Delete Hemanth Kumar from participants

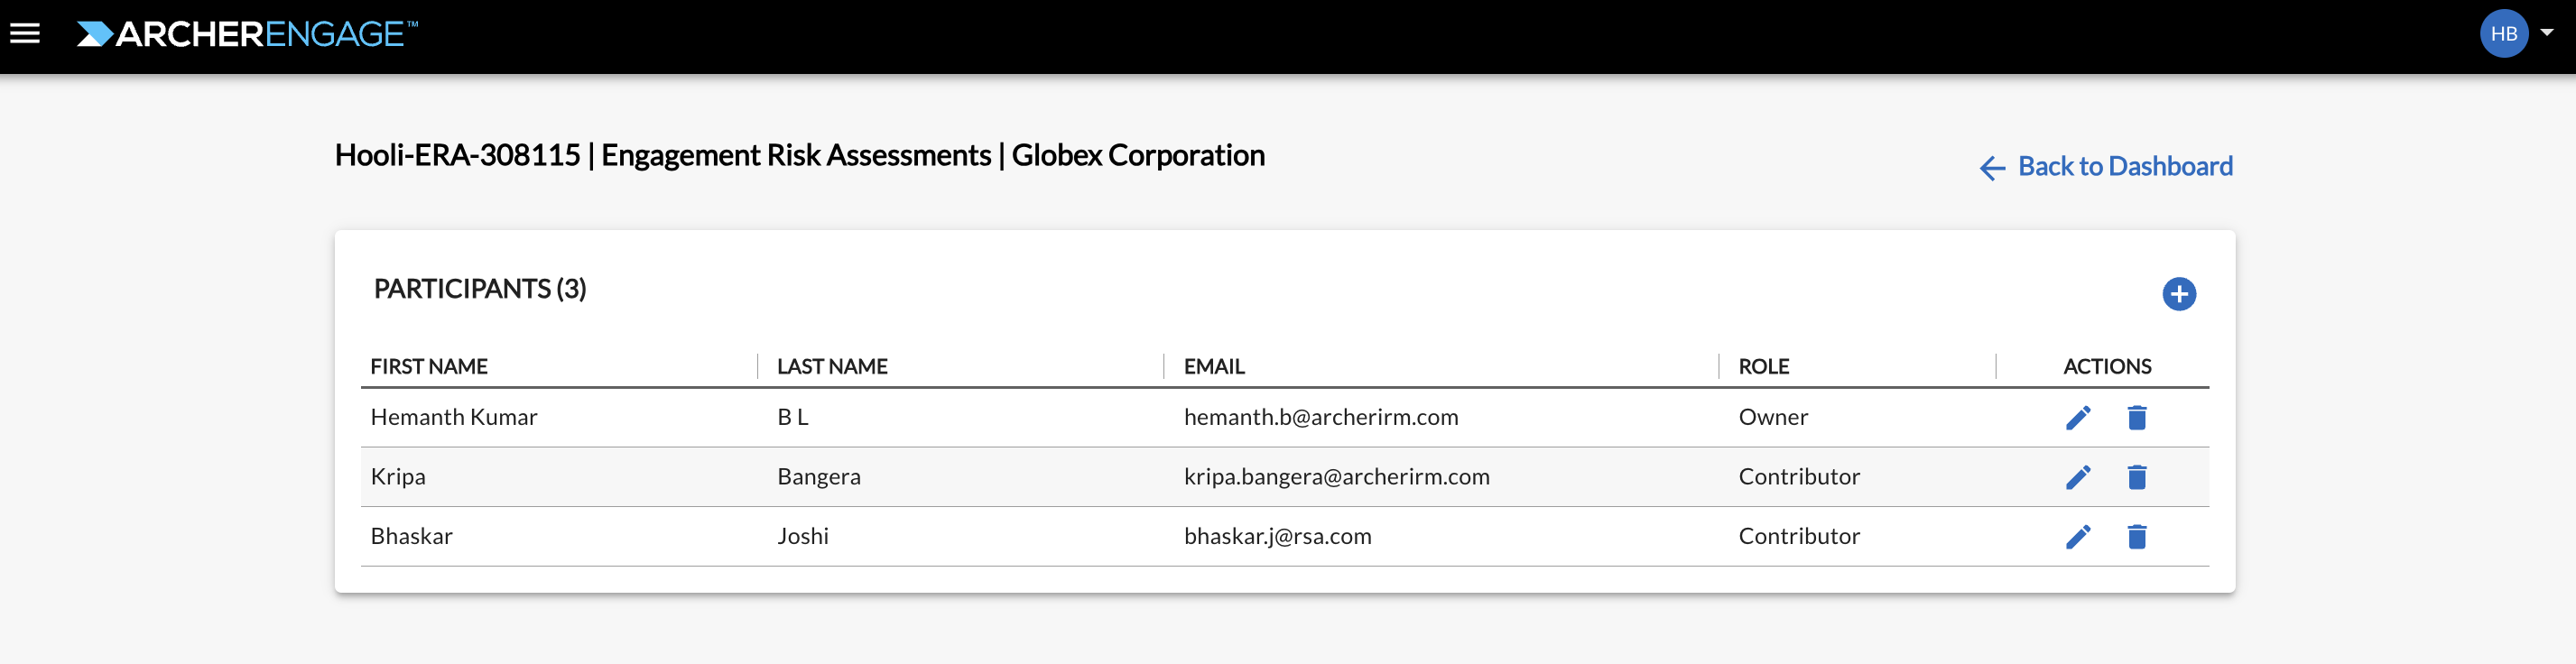(2137, 418)
